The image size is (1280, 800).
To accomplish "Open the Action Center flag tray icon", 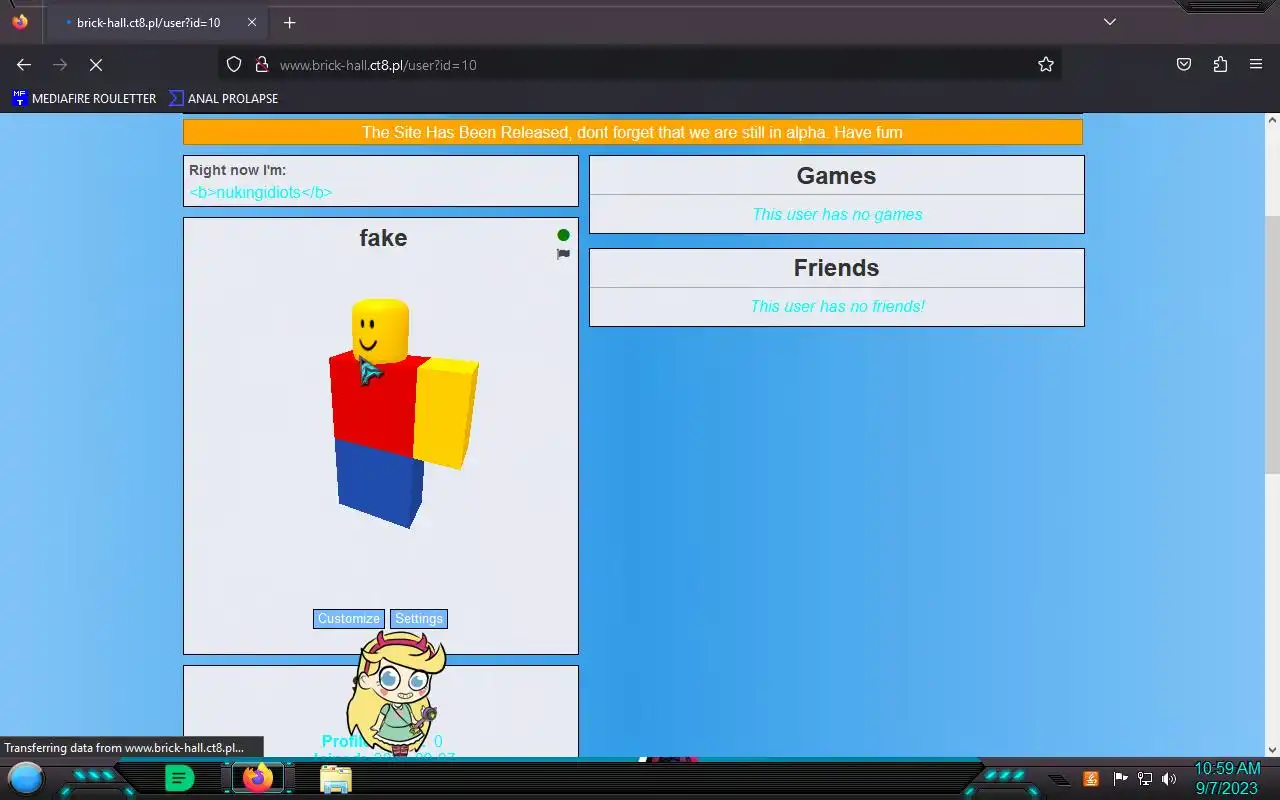I will point(1120,779).
